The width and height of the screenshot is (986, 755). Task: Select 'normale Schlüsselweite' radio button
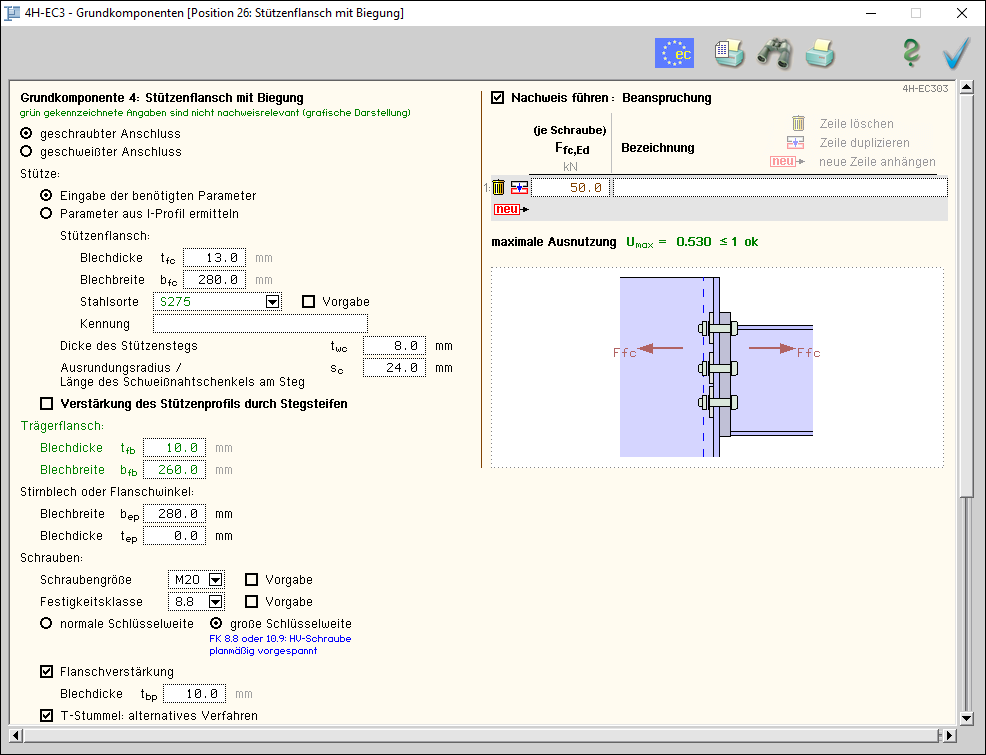click(46, 622)
